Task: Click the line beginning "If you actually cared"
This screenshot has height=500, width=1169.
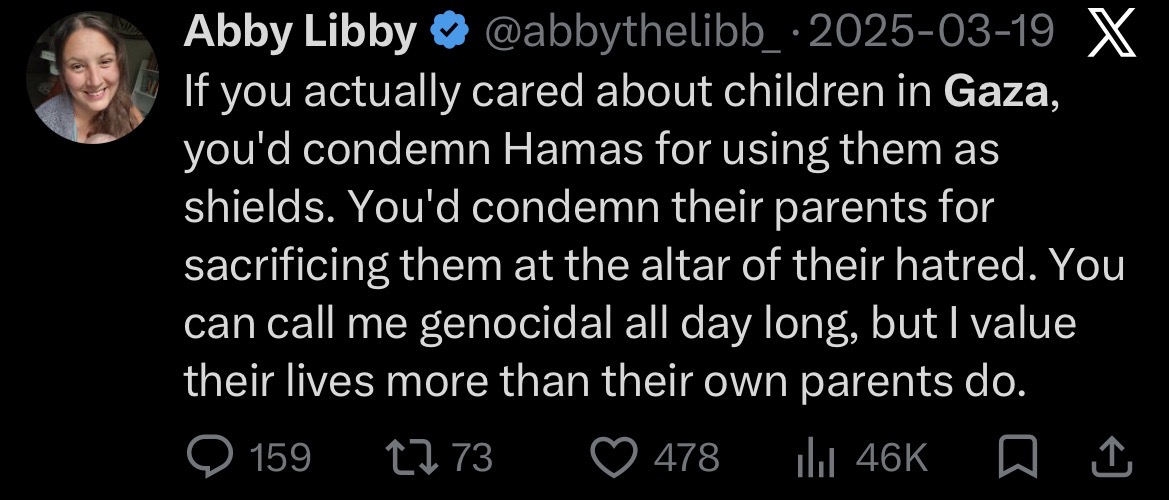Action: 622,95
